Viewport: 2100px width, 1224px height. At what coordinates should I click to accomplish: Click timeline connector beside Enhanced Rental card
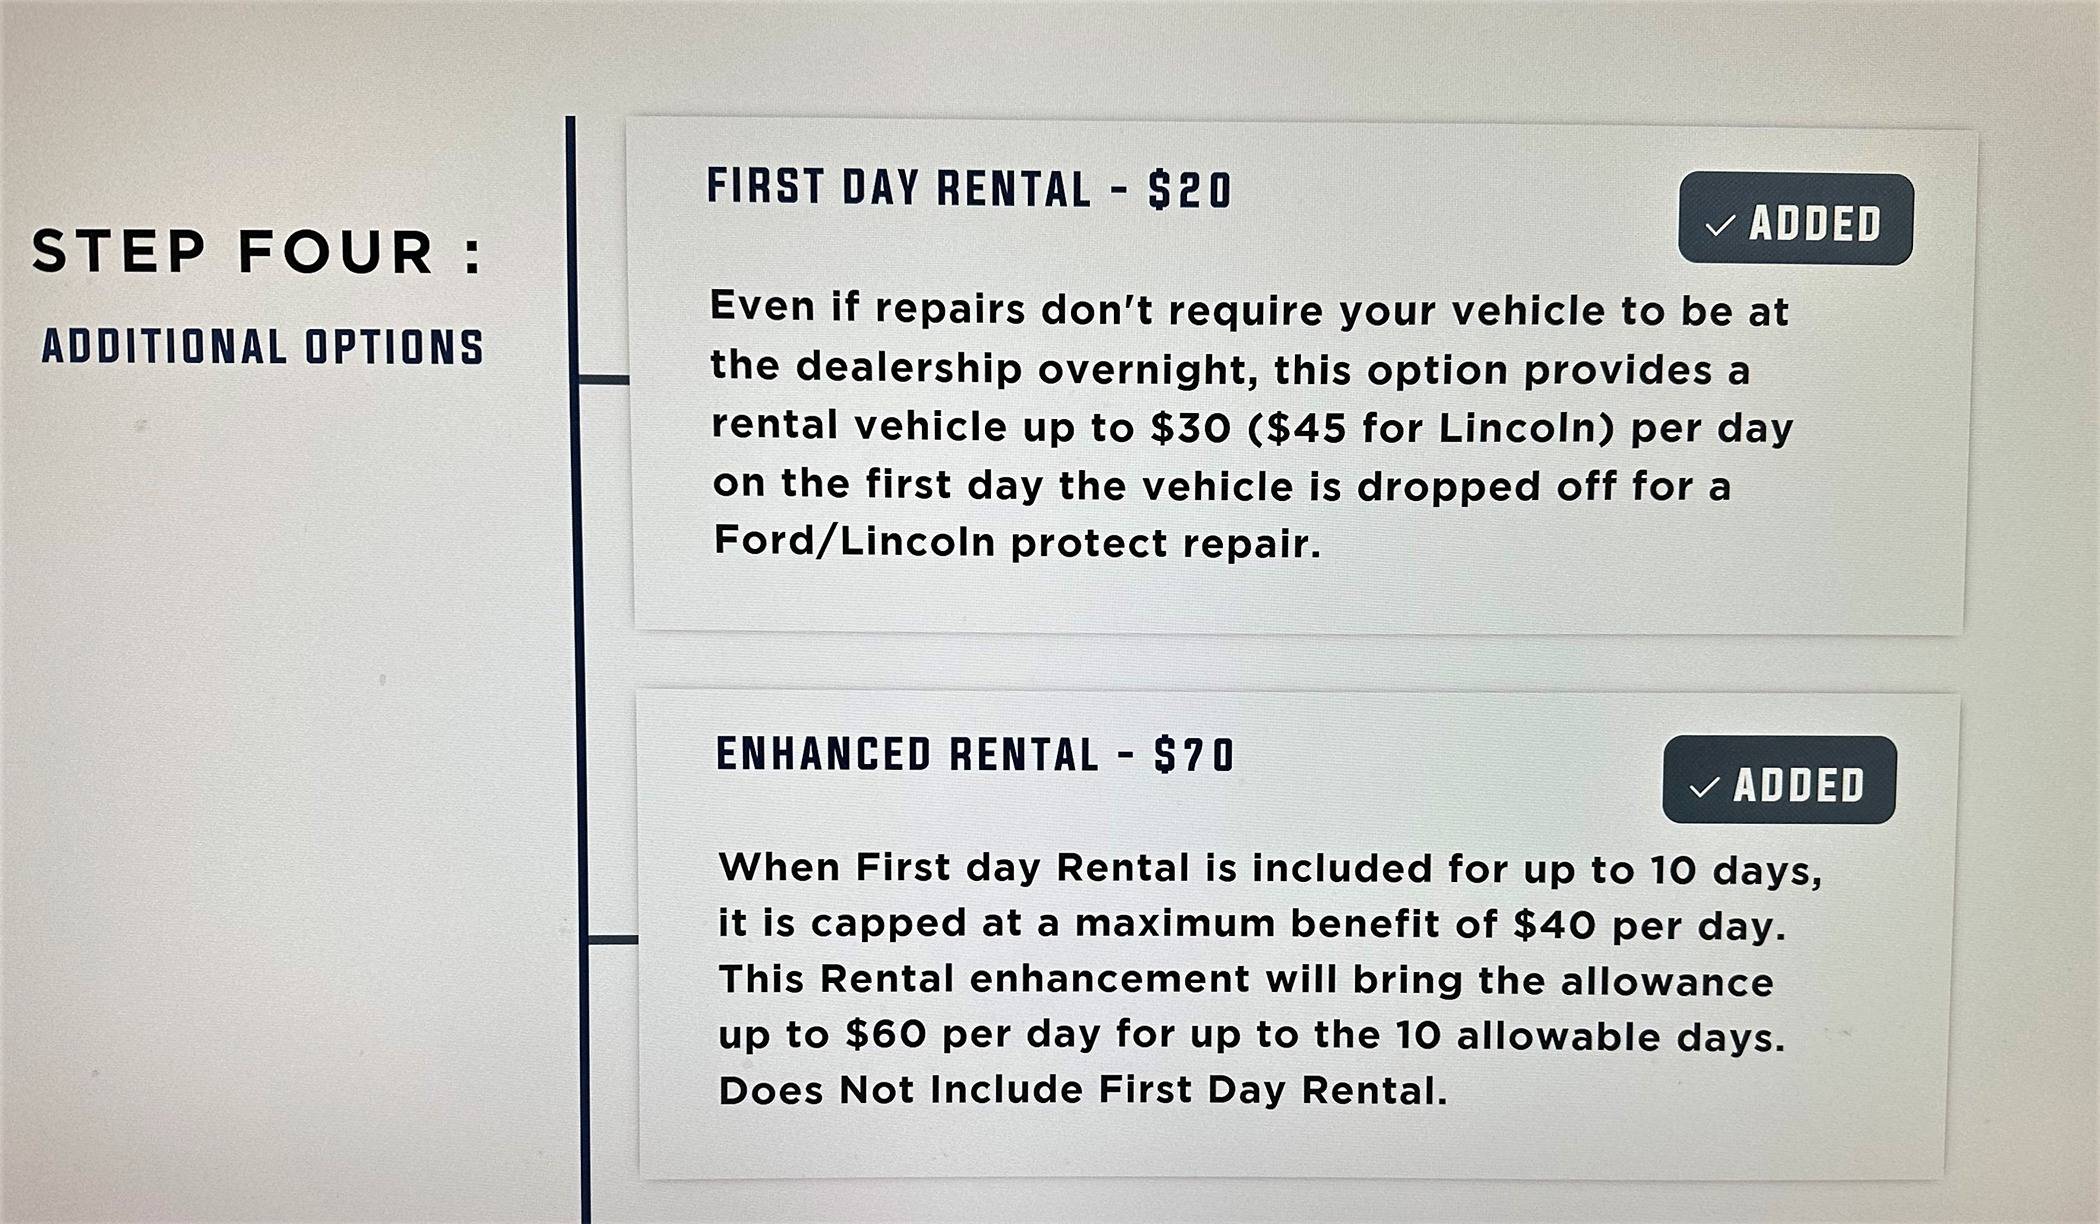(612, 939)
